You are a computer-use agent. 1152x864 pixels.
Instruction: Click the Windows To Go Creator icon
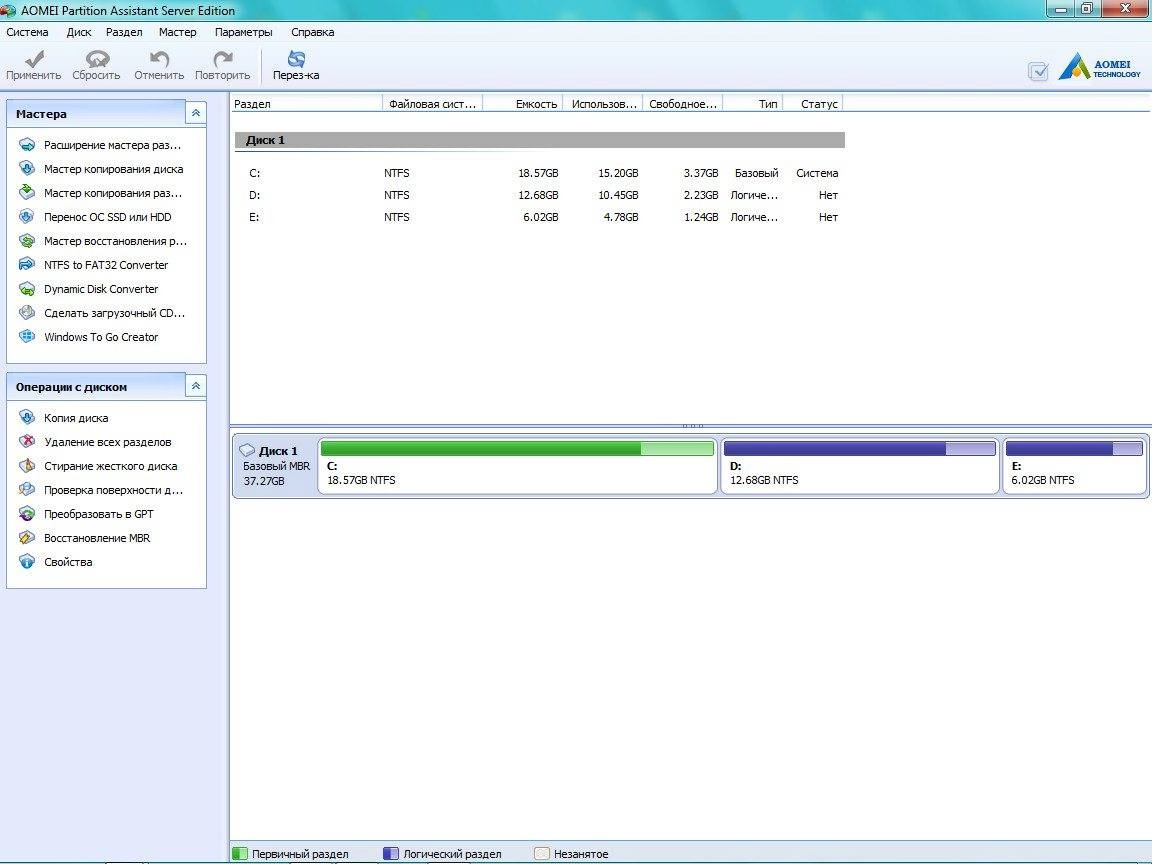(x=27, y=336)
